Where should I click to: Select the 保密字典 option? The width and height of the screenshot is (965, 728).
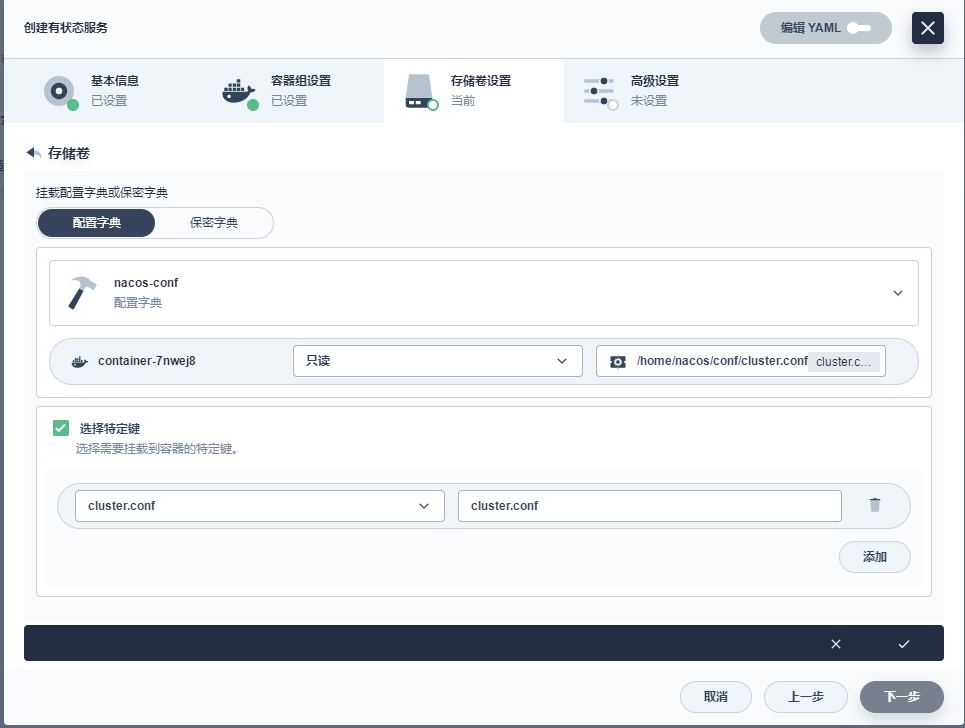click(x=214, y=223)
